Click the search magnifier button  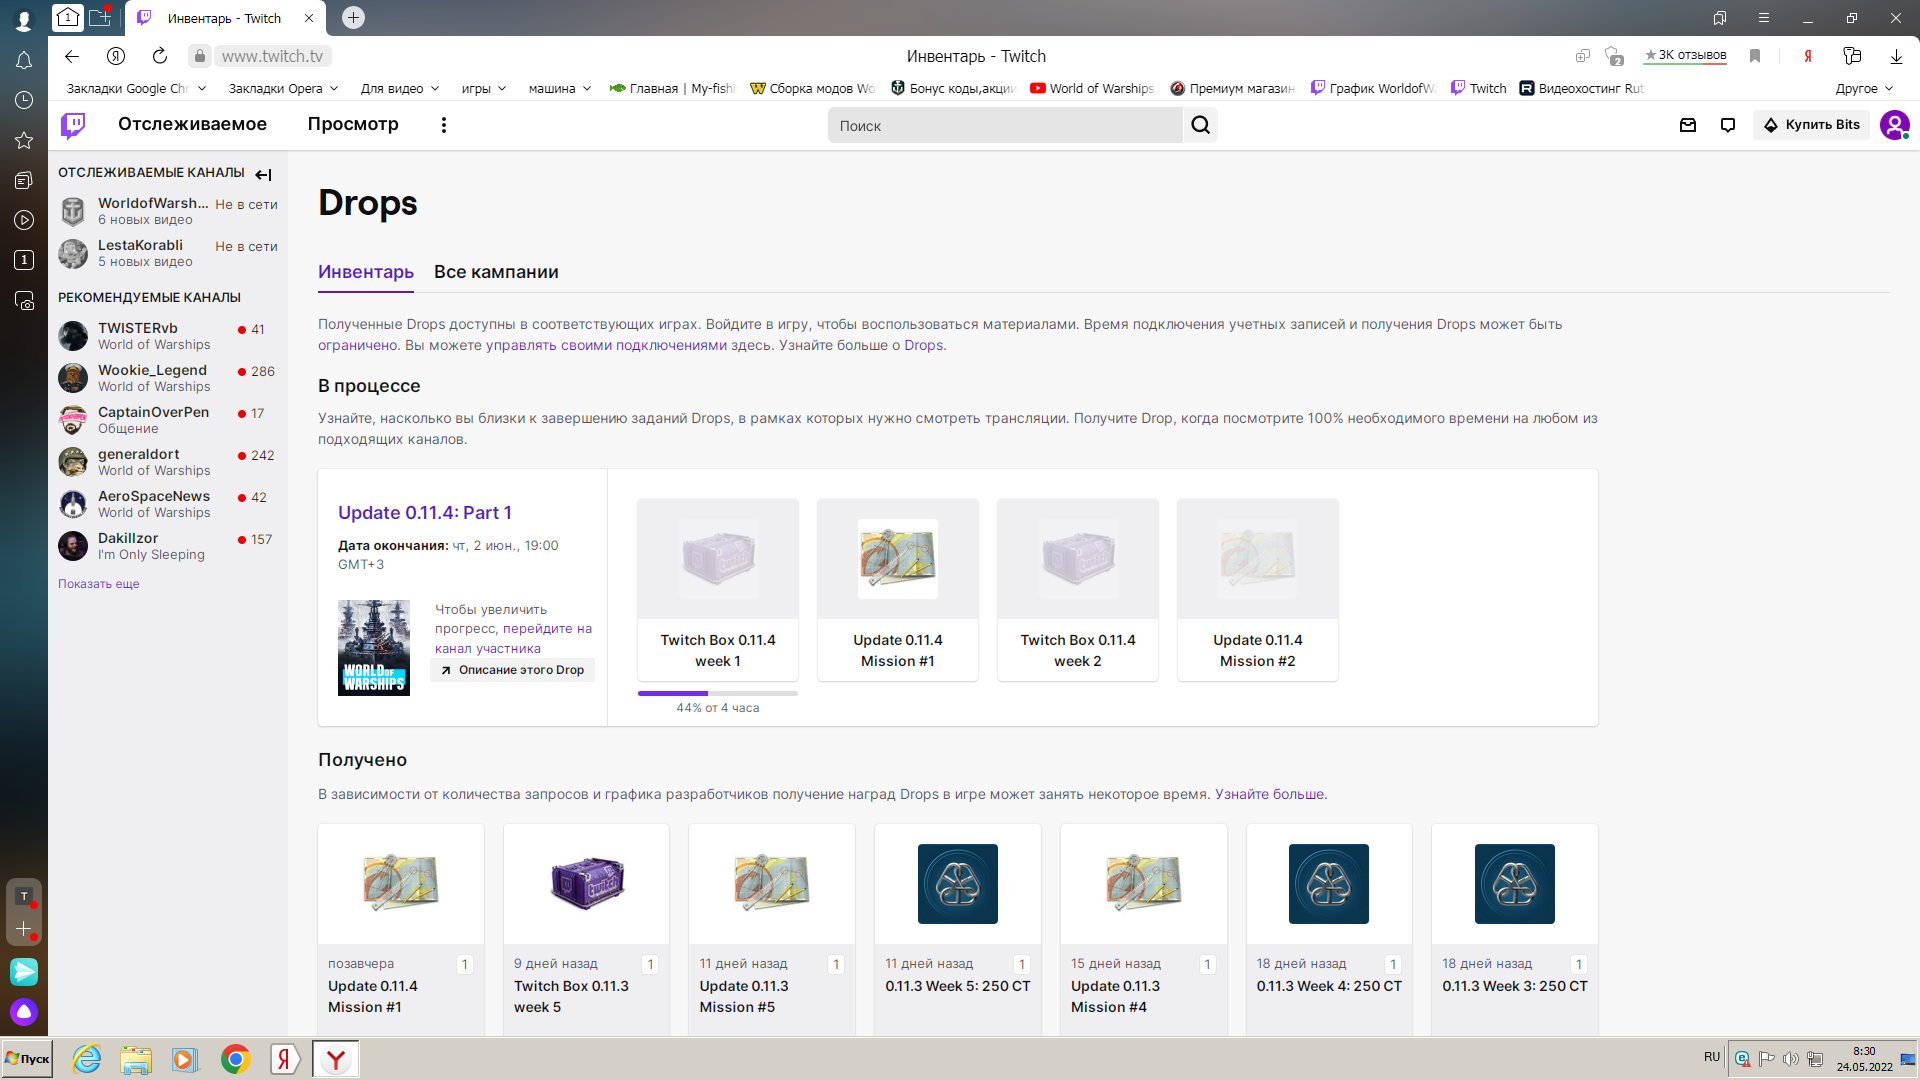pos(1200,125)
